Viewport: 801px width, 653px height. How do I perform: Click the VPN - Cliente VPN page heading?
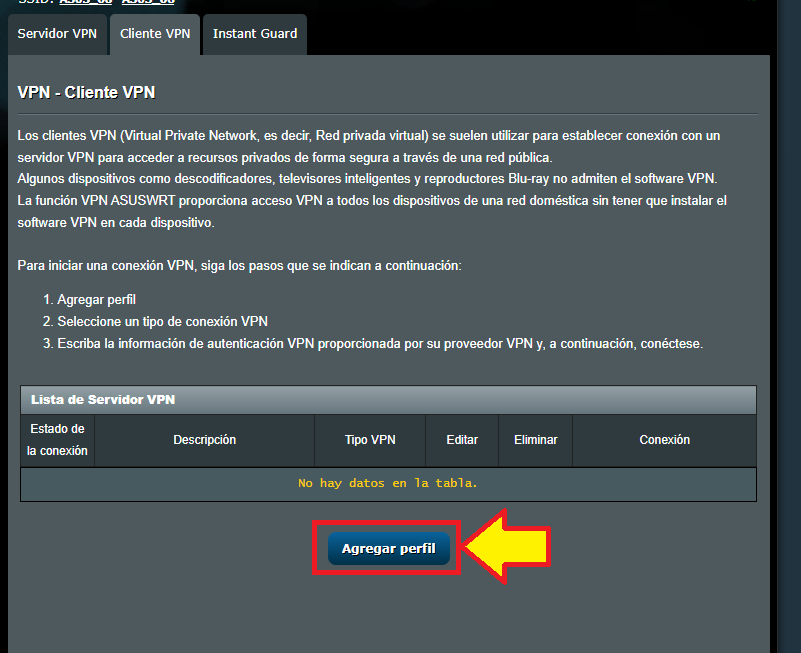tap(87, 93)
